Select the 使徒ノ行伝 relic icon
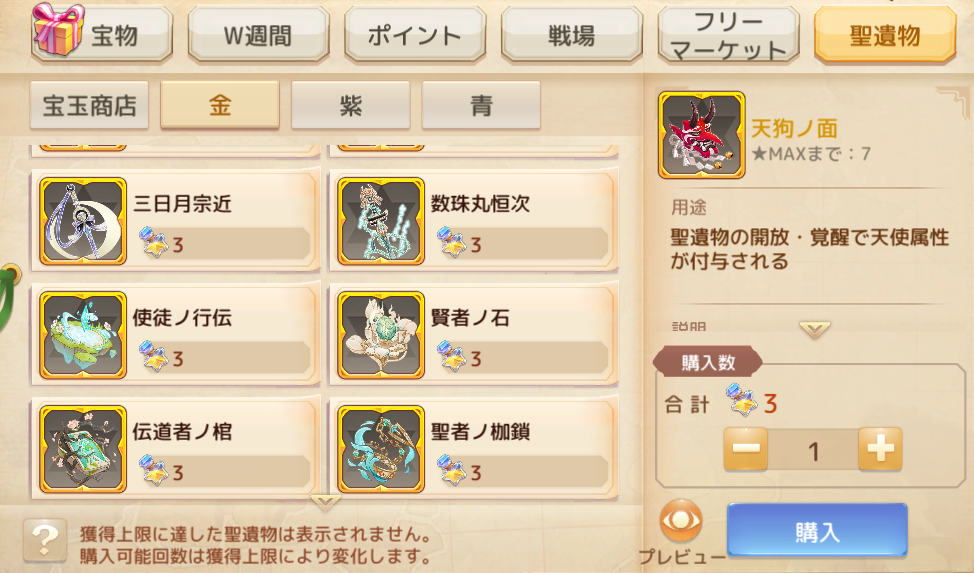 pos(83,335)
